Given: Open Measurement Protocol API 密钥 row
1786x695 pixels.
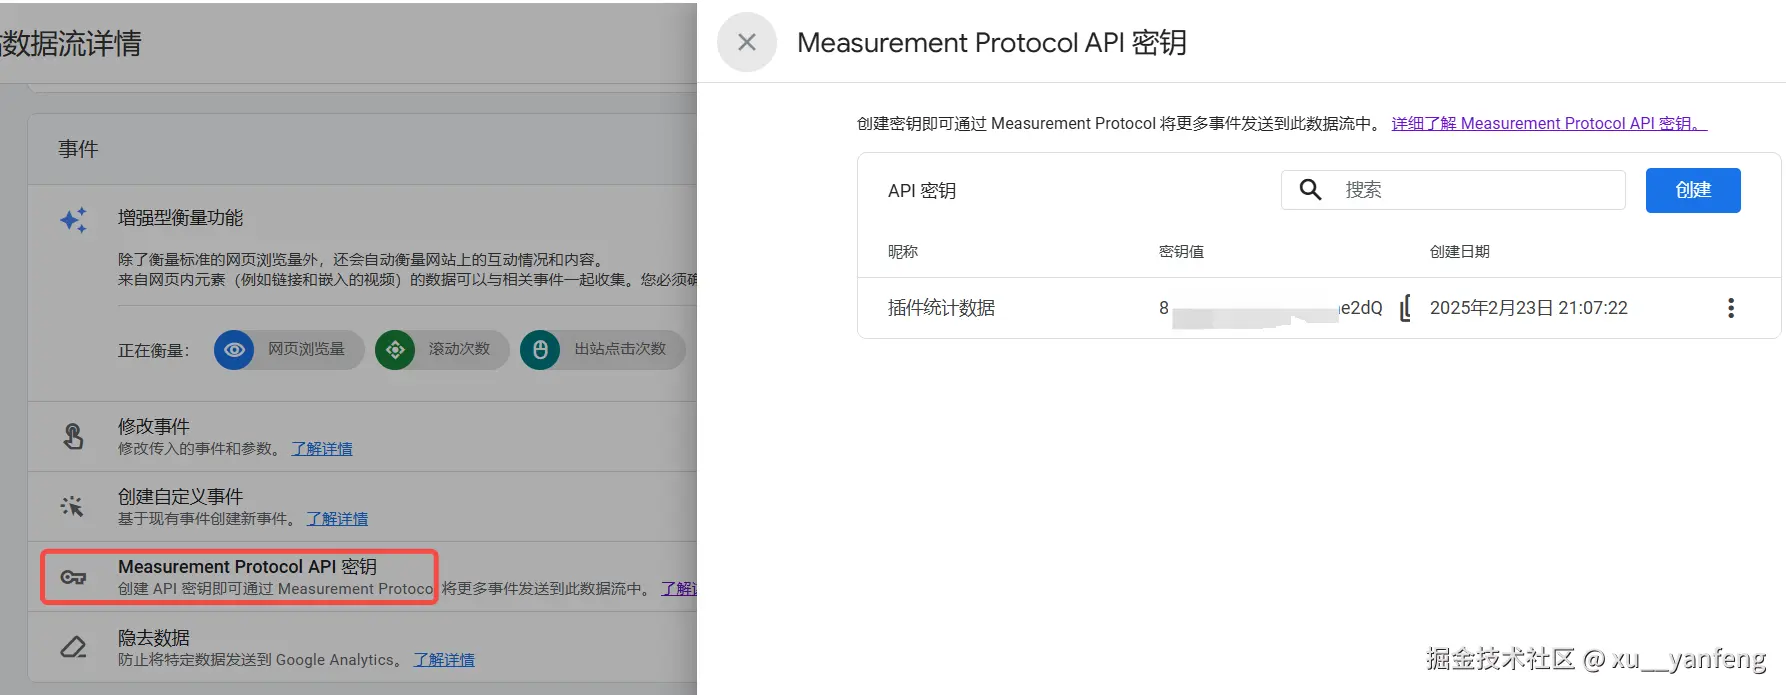Looking at the screenshot, I should (x=362, y=577).
